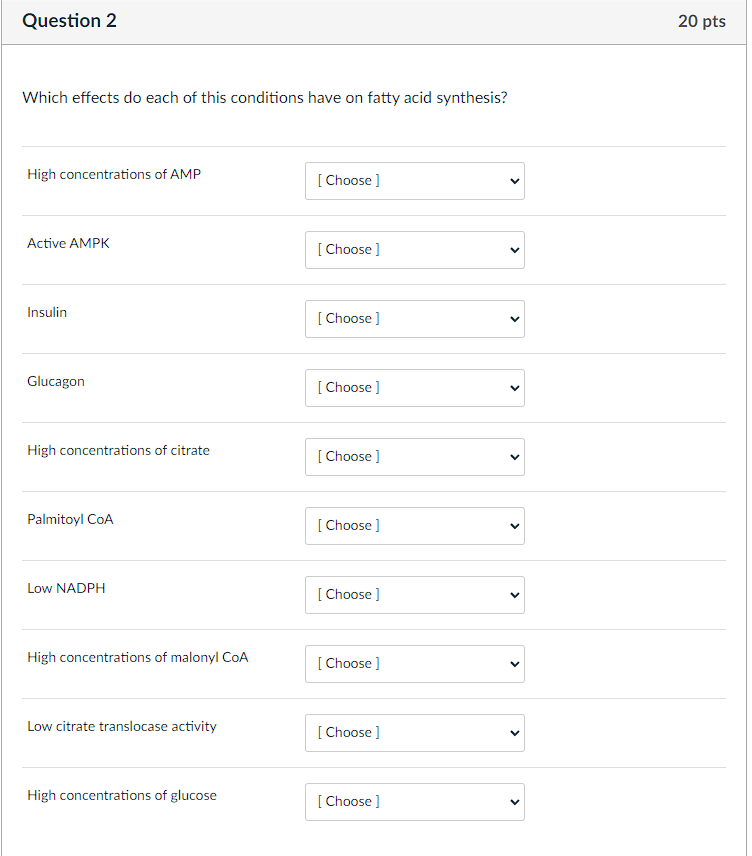Click the Question 2 heading

pyautogui.click(x=69, y=21)
